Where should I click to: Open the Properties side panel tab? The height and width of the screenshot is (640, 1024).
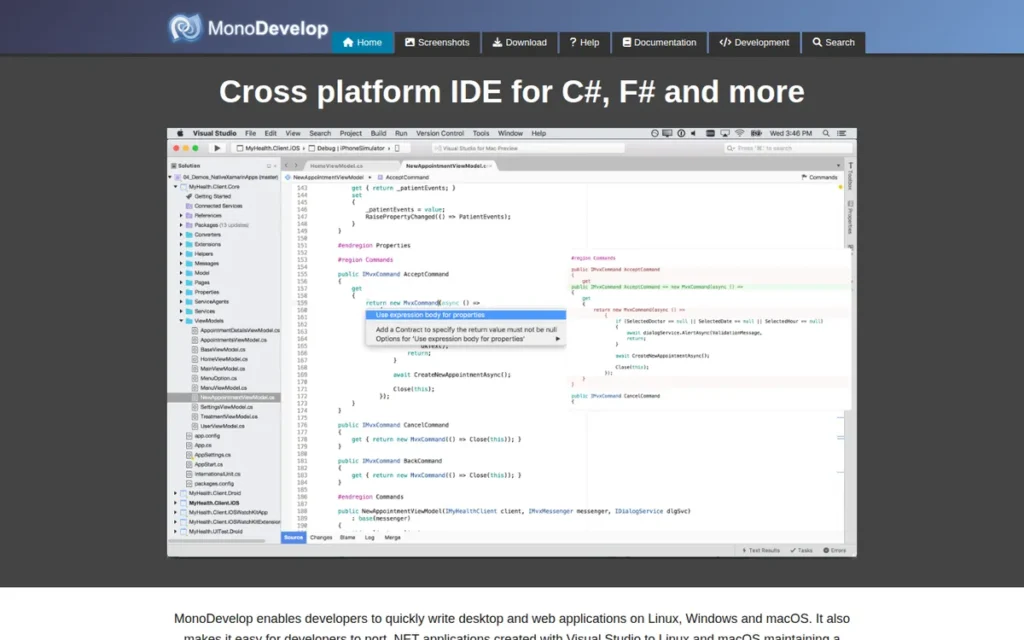tap(850, 217)
